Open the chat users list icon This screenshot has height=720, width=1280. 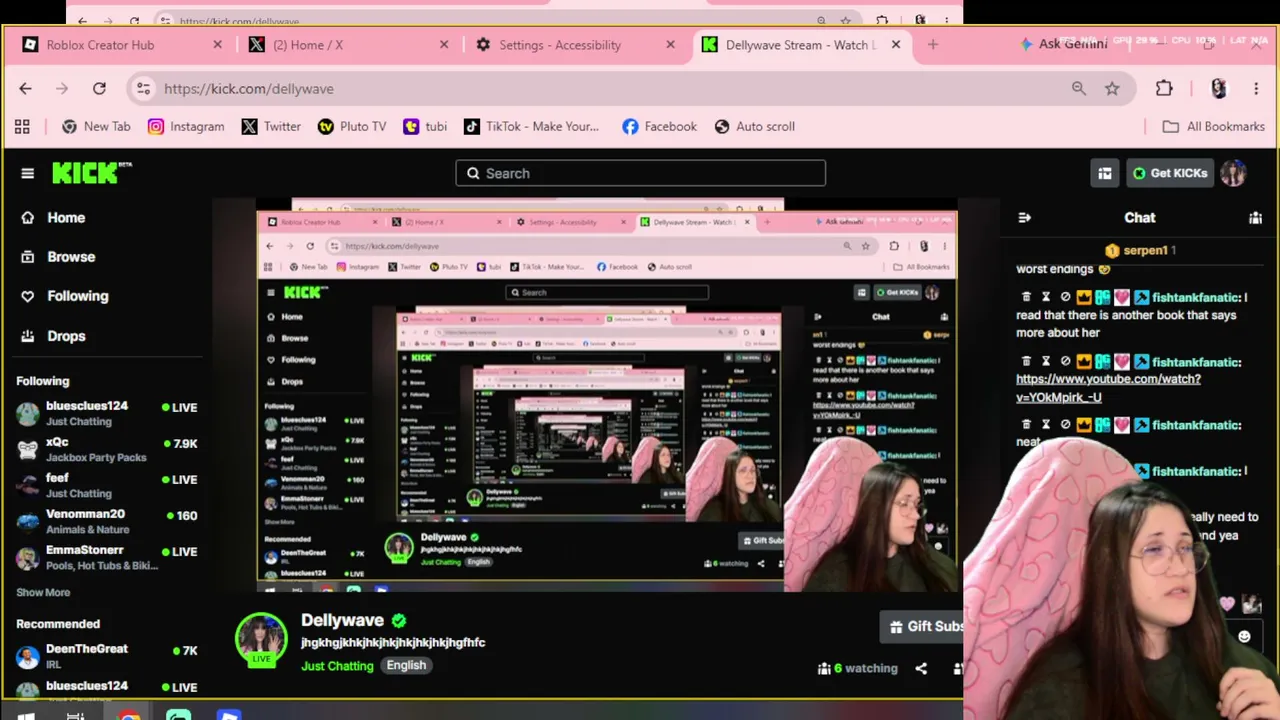(x=1255, y=217)
